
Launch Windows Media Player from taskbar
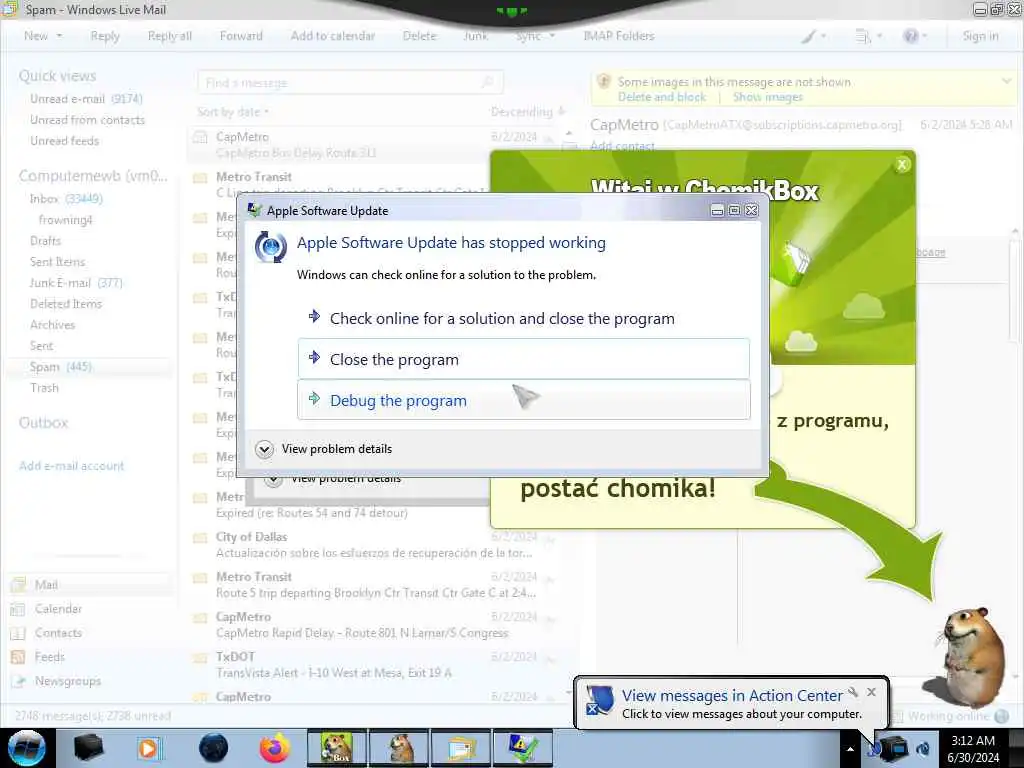[x=149, y=748]
